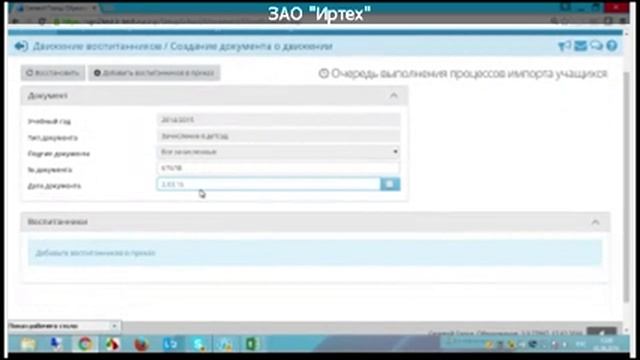640x360 pixels.
Task: Open Firefox from the taskbar
Action: pyautogui.click(x=141, y=344)
